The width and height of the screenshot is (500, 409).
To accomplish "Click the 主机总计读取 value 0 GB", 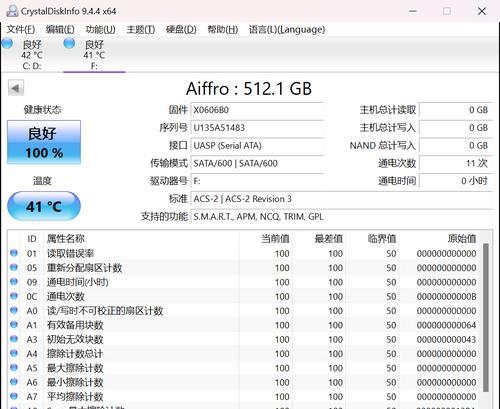I will click(x=456, y=110).
